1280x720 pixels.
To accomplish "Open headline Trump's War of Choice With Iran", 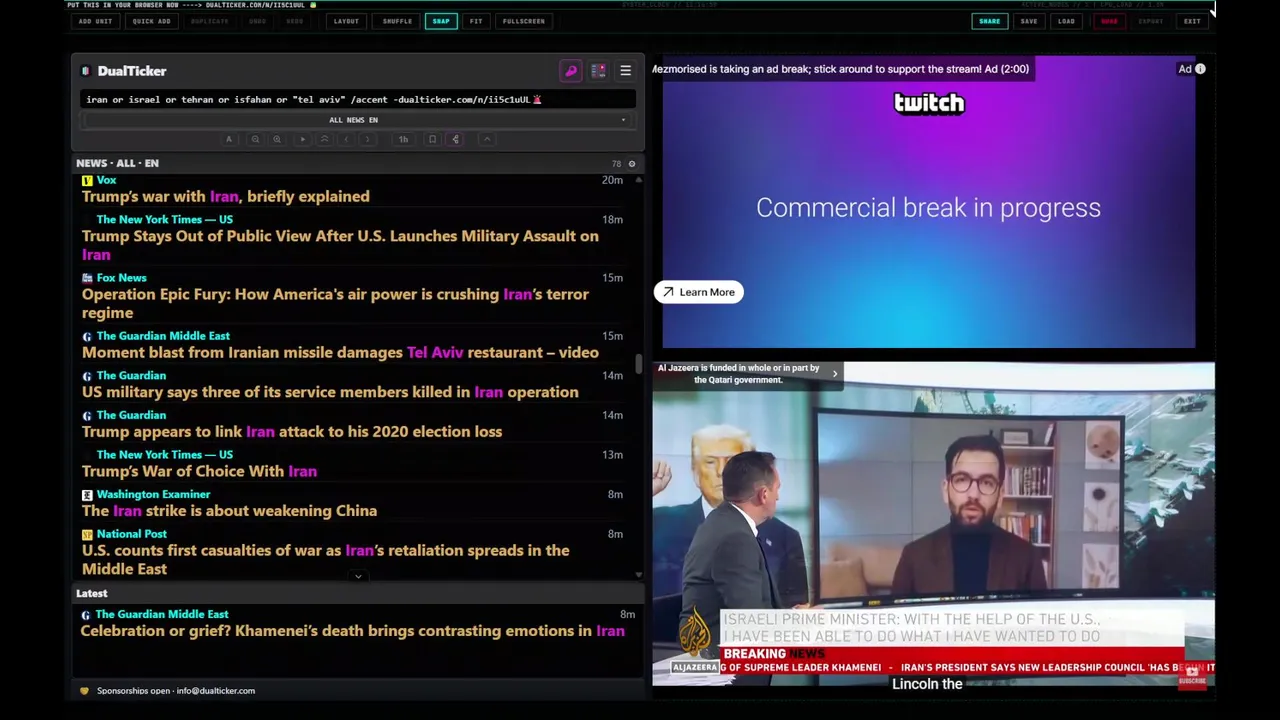I will pyautogui.click(x=199, y=471).
